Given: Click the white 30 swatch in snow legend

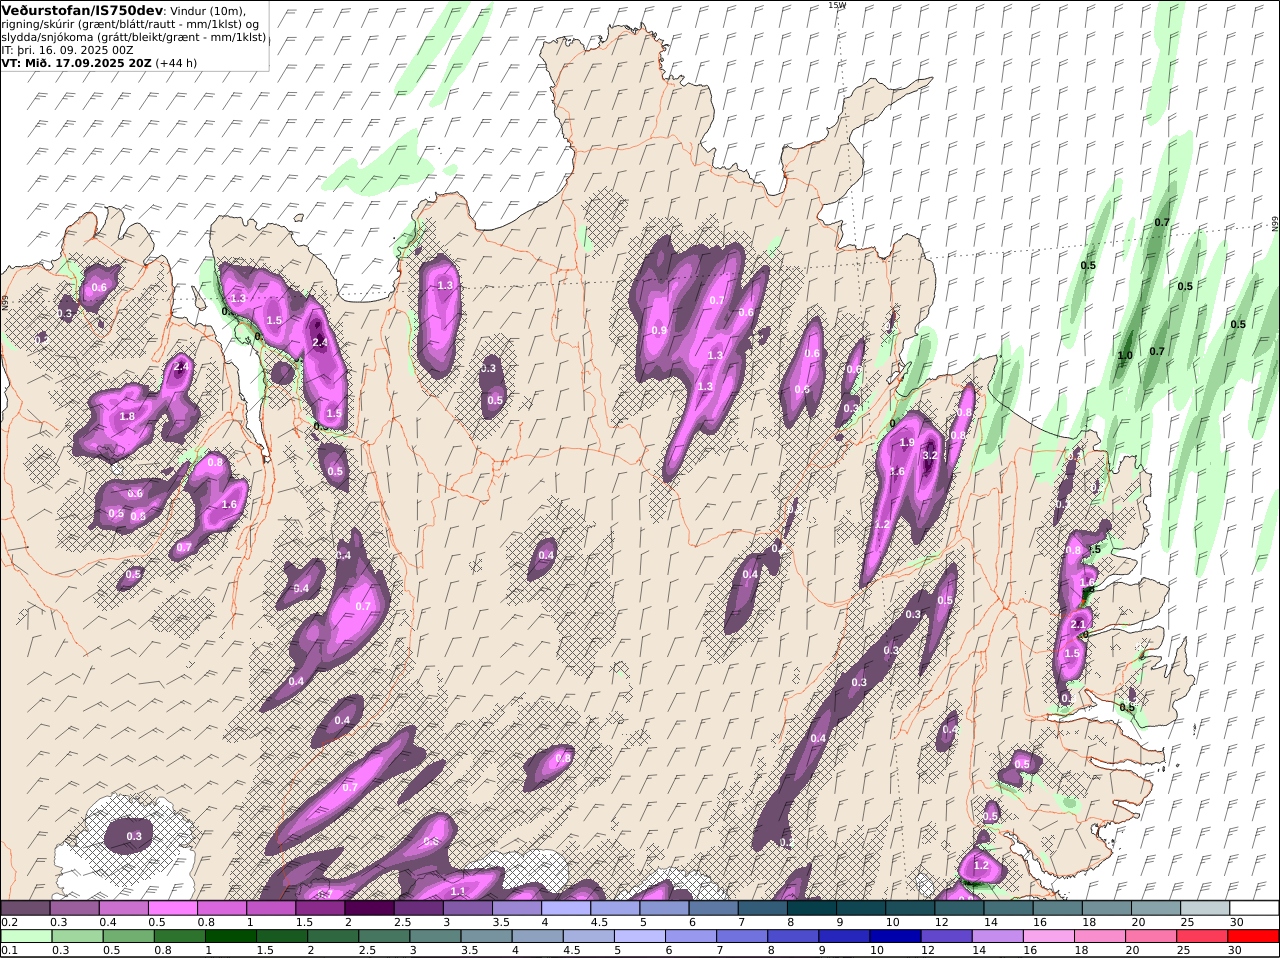Looking at the screenshot, I should (x=1253, y=908).
